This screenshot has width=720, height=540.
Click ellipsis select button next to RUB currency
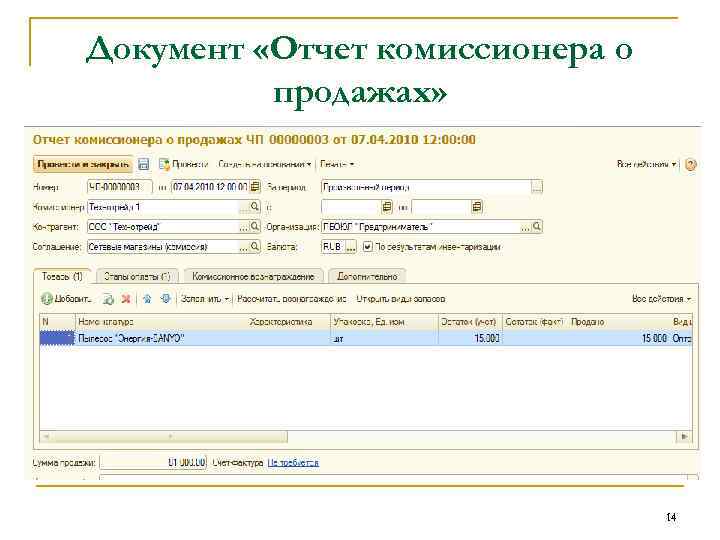pos(350,247)
